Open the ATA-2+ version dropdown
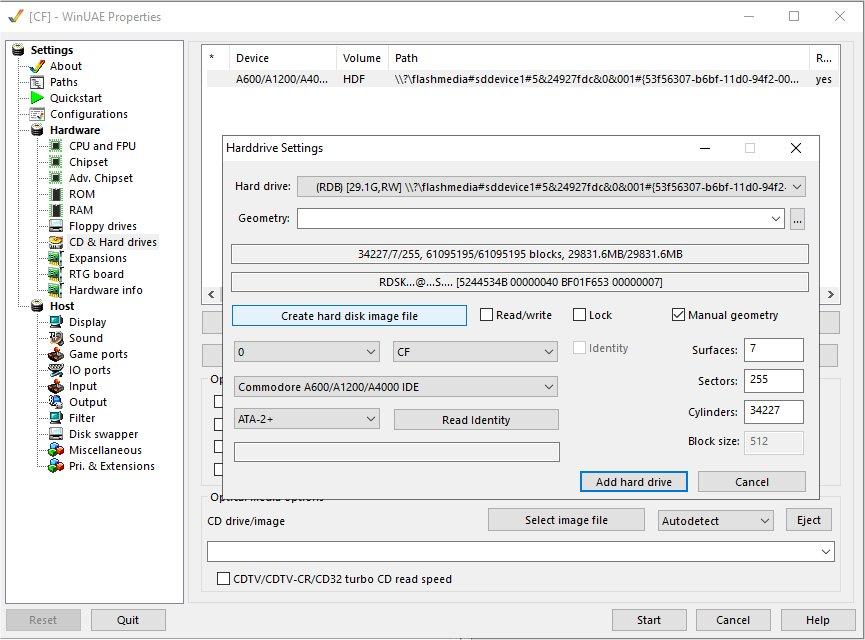This screenshot has height=640, width=865. (306, 419)
